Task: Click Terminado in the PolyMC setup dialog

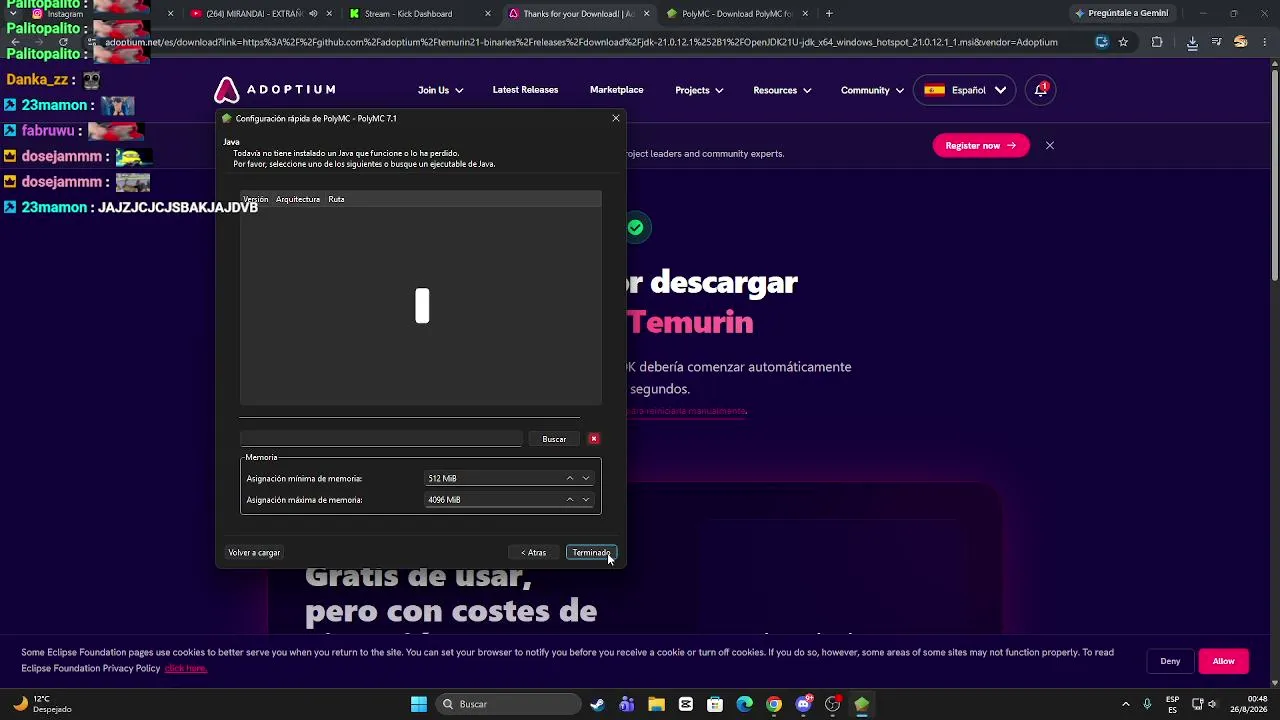Action: [591, 552]
